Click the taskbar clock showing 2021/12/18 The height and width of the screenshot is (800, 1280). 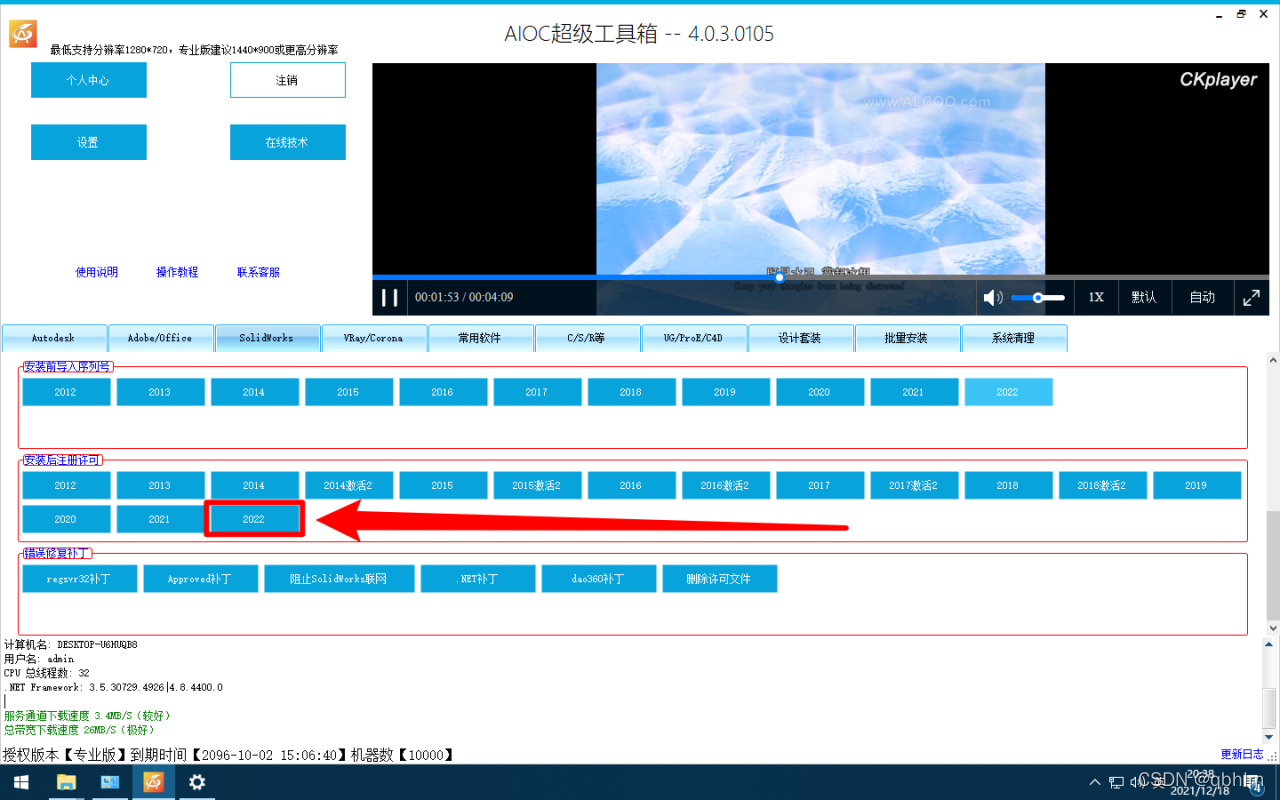click(1200, 783)
